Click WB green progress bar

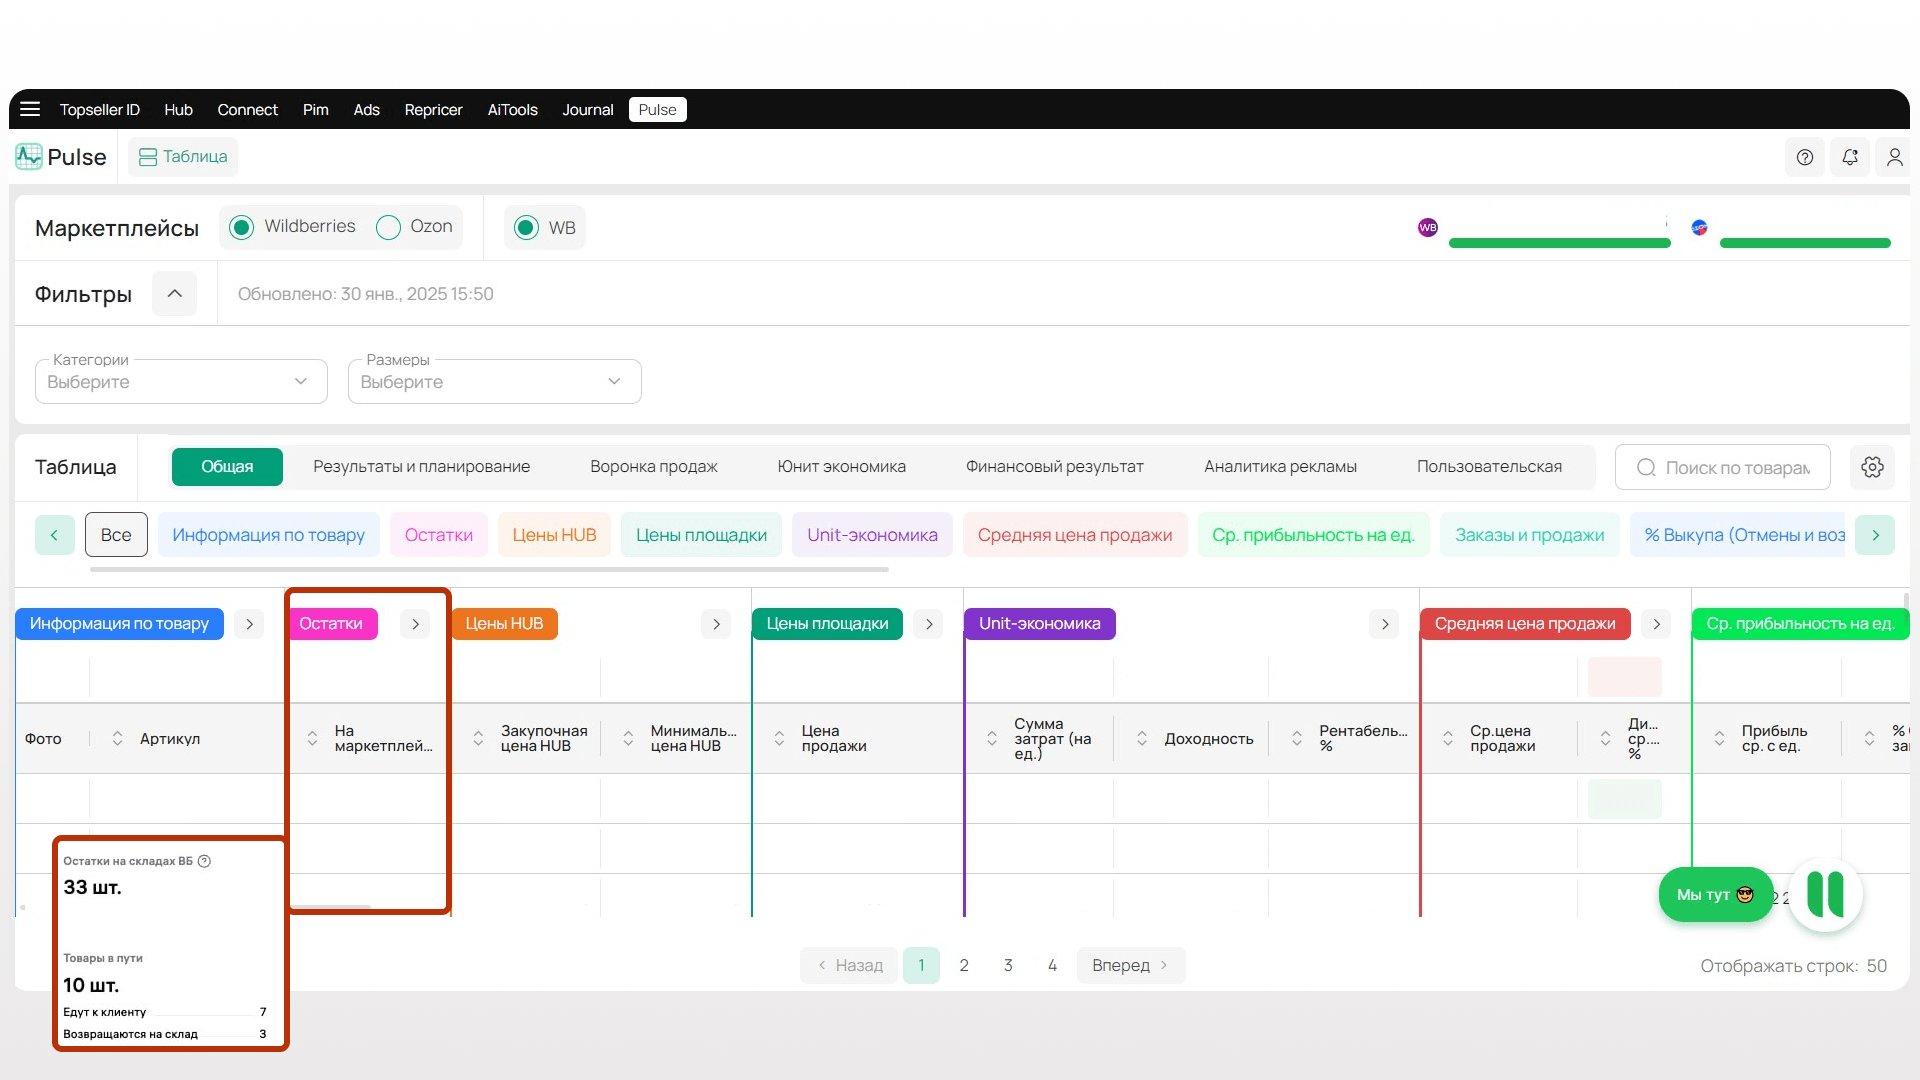point(1559,243)
